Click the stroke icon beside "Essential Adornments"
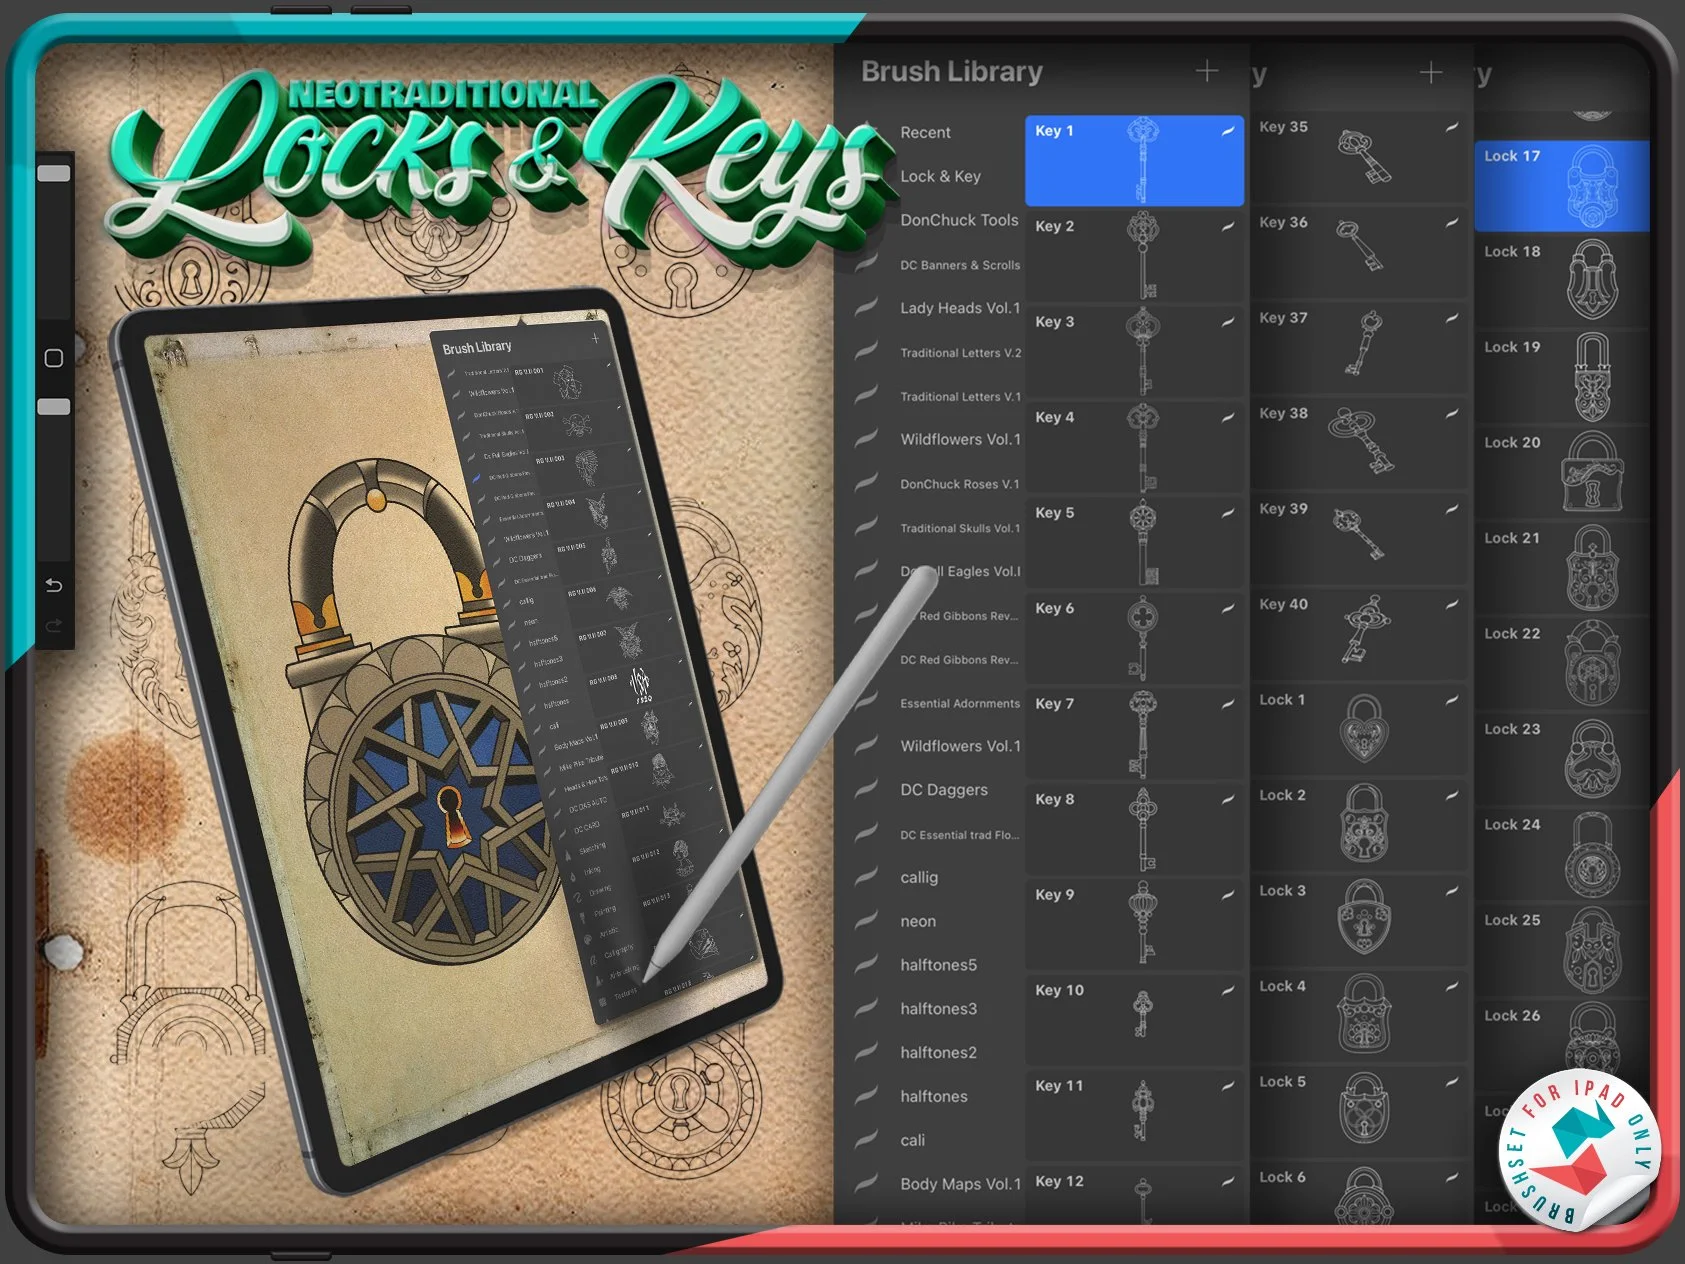Image resolution: width=1685 pixels, height=1264 pixels. pyautogui.click(x=866, y=703)
